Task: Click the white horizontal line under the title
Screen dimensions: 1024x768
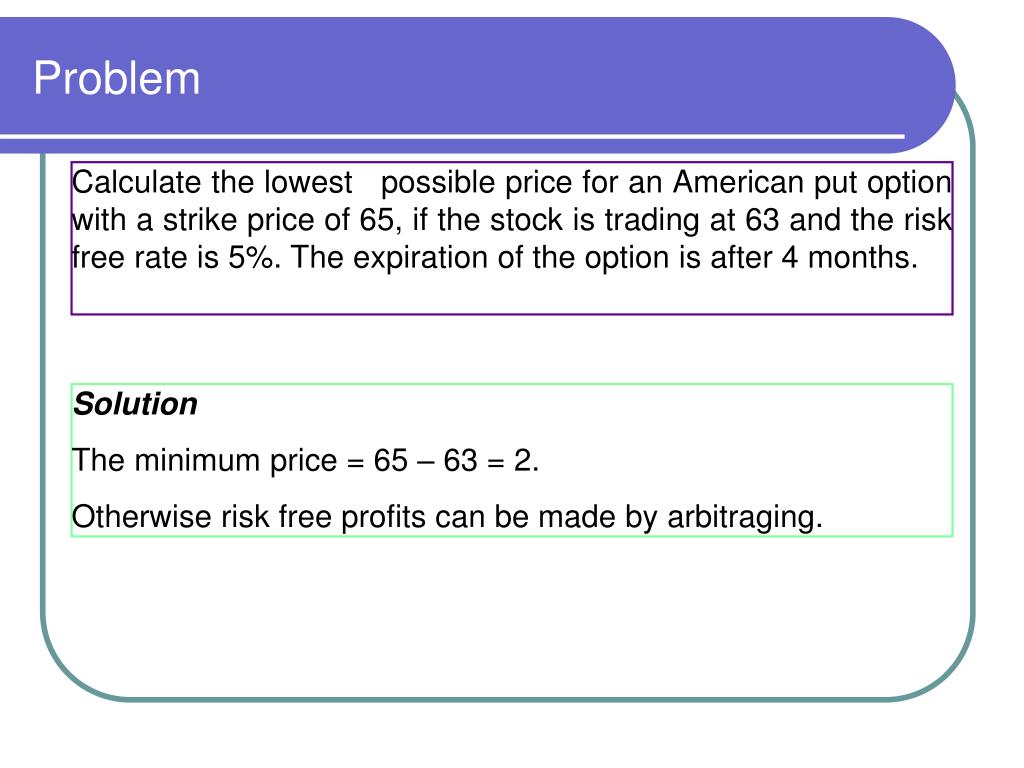Action: (452, 136)
